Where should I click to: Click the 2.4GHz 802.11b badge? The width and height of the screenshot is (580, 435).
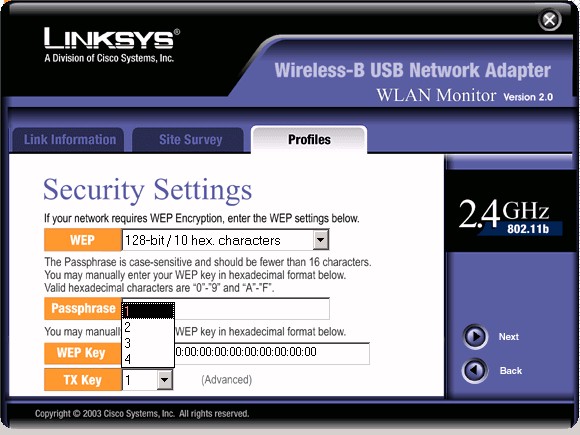pyautogui.click(x=510, y=218)
